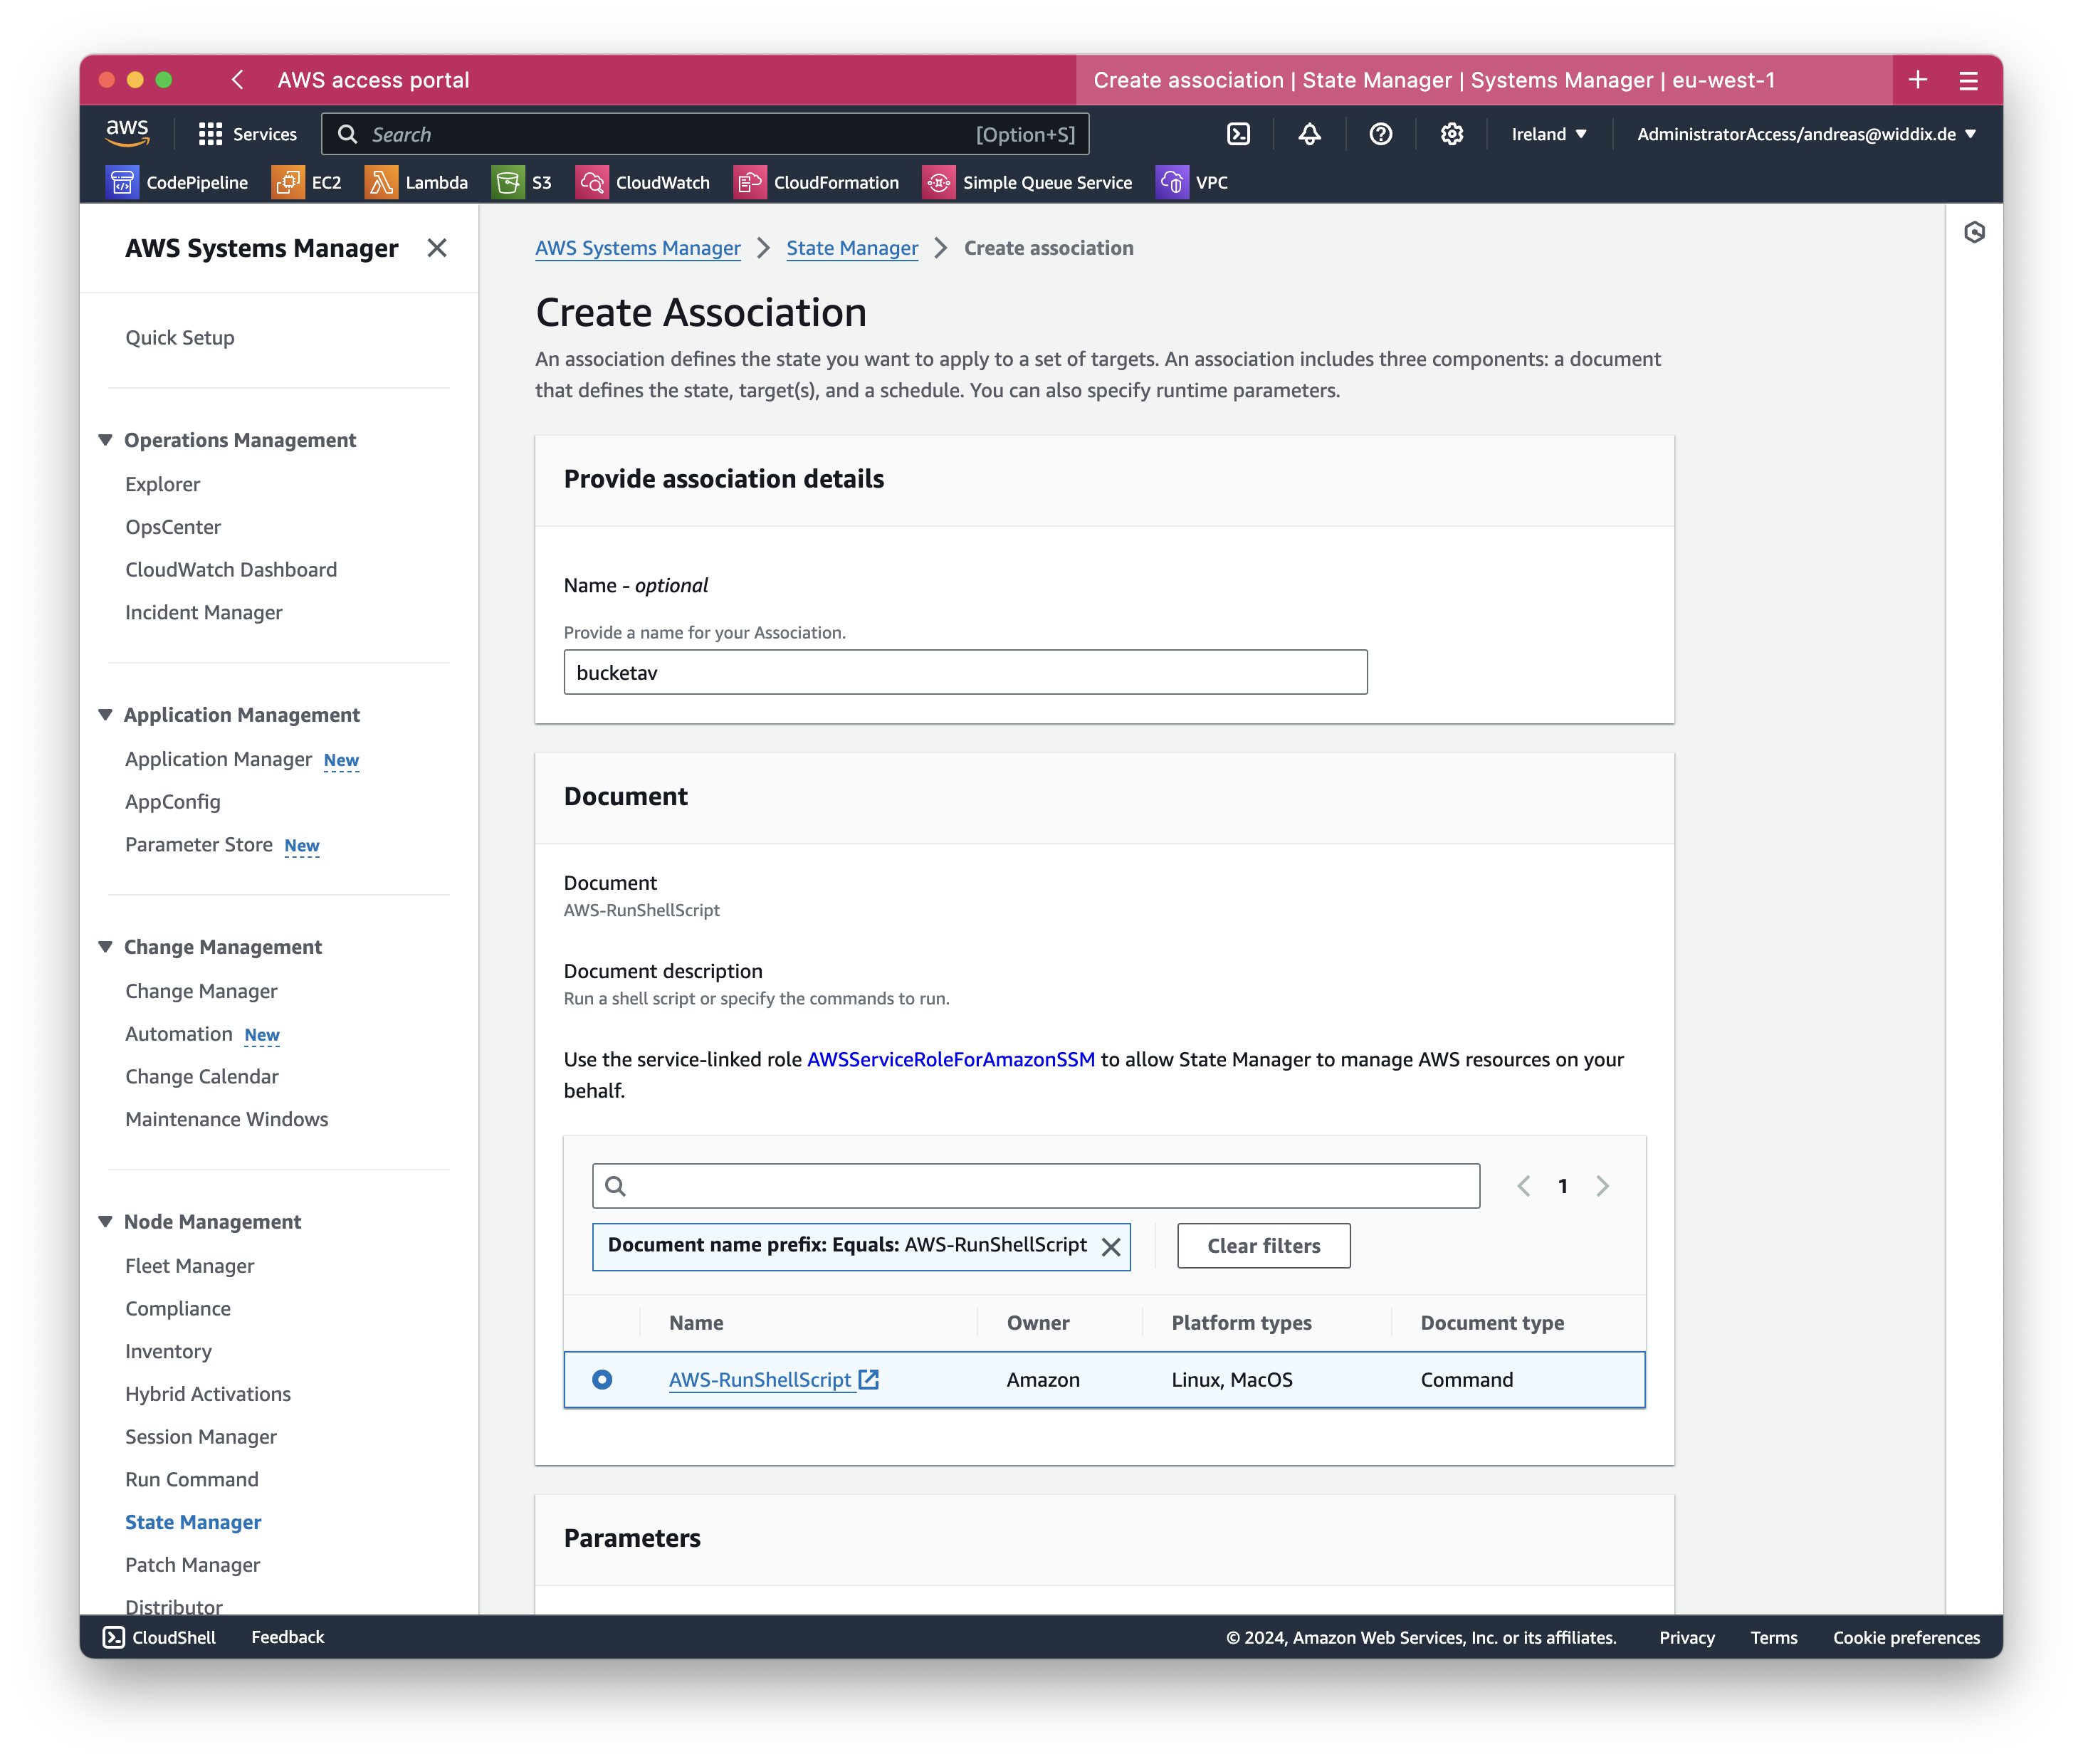2083x1764 pixels.
Task: Open Session Manager in sidebar
Action: (201, 1436)
